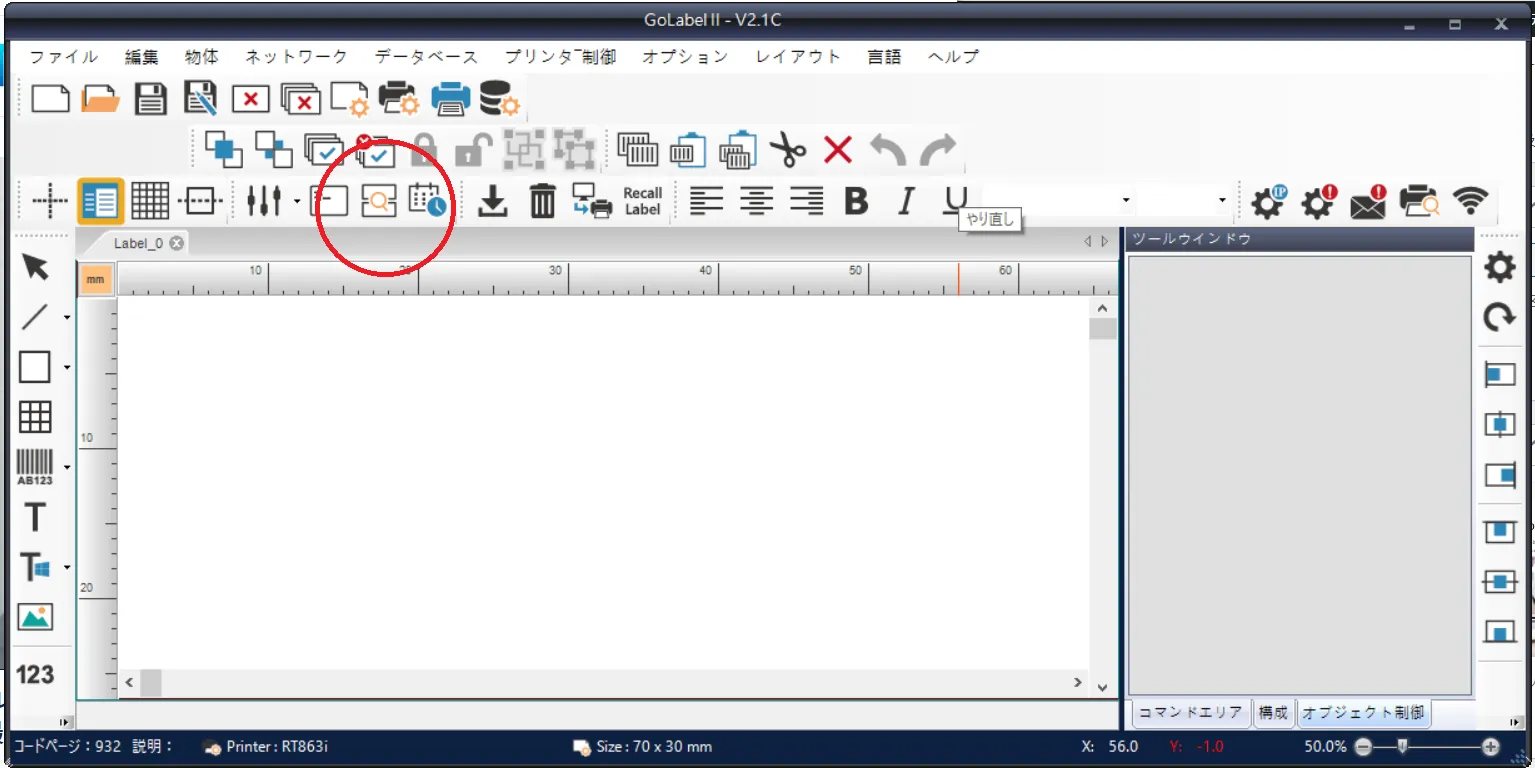
Task: Switch to the オブジェクト制御 tab
Action: point(1363,712)
